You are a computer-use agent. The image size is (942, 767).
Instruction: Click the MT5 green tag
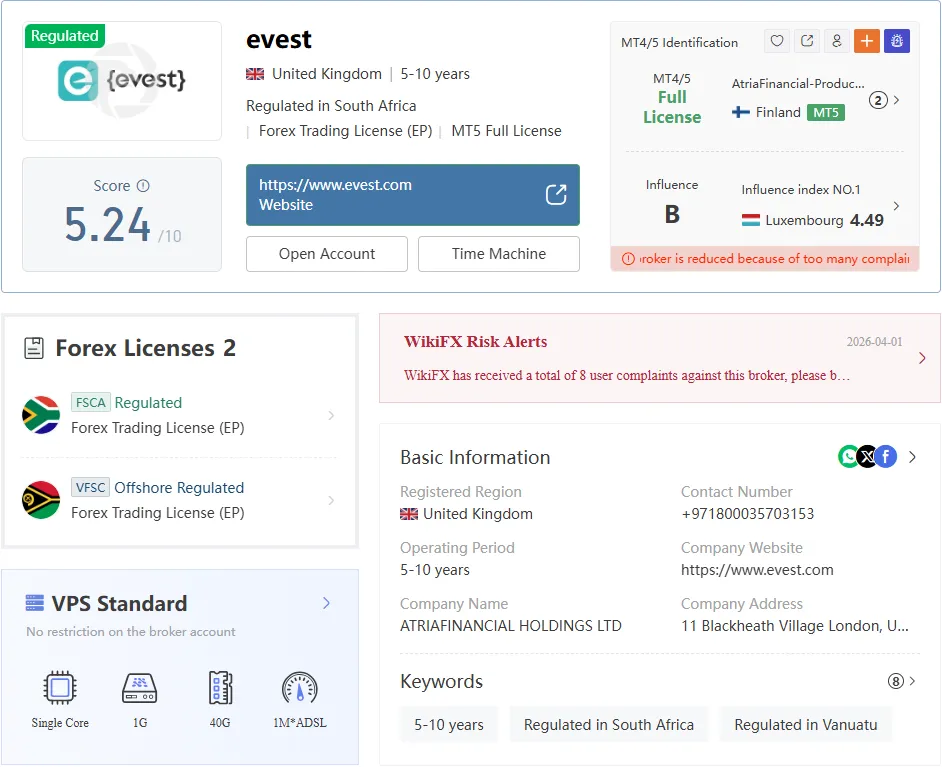(x=825, y=112)
